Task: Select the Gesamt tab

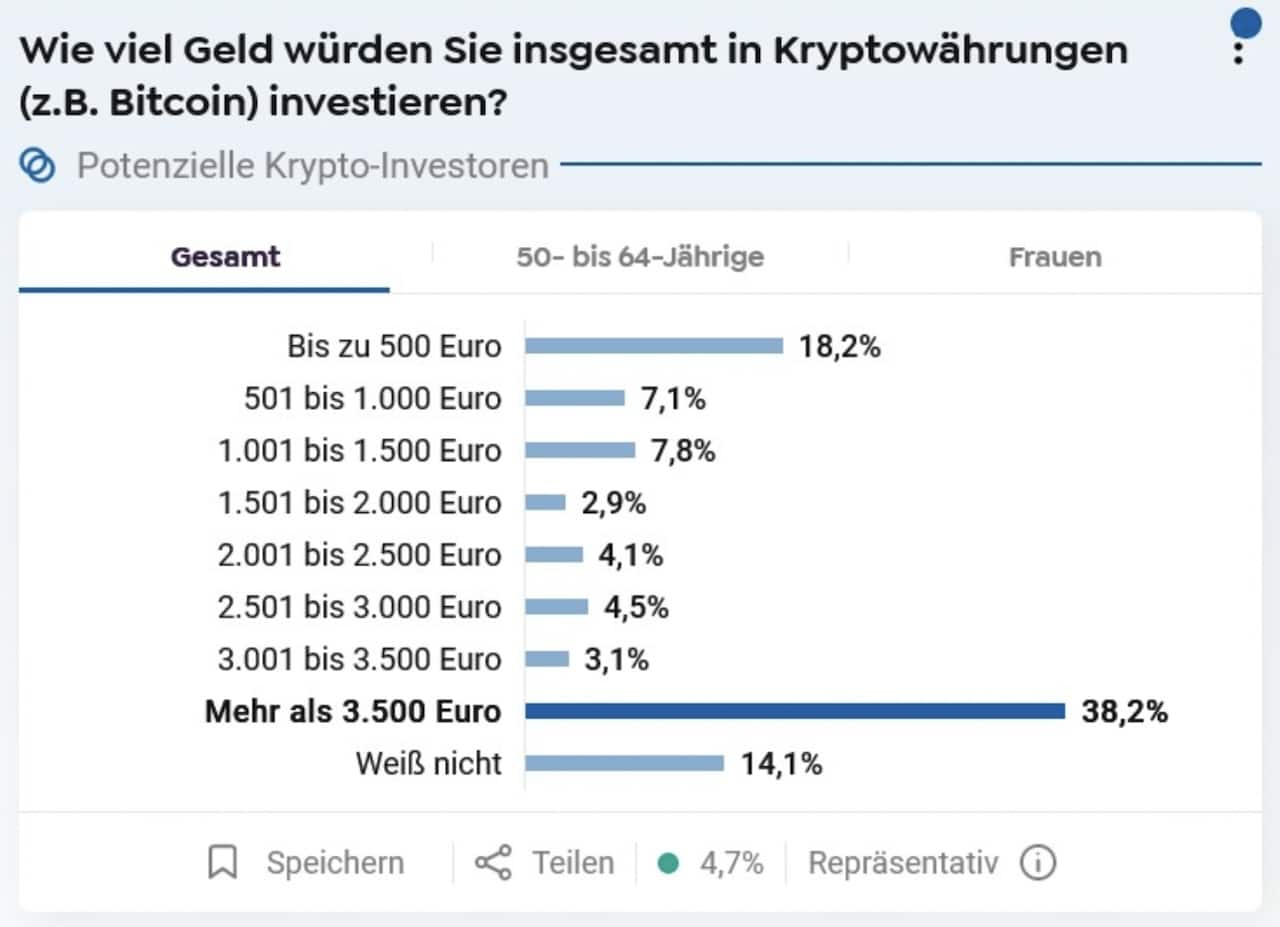Action: [225, 257]
